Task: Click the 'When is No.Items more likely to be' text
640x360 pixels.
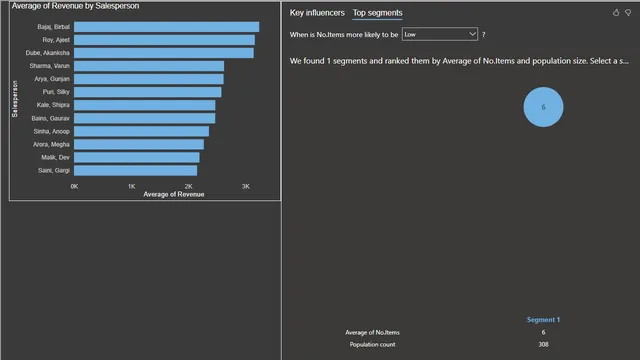Action: click(344, 35)
